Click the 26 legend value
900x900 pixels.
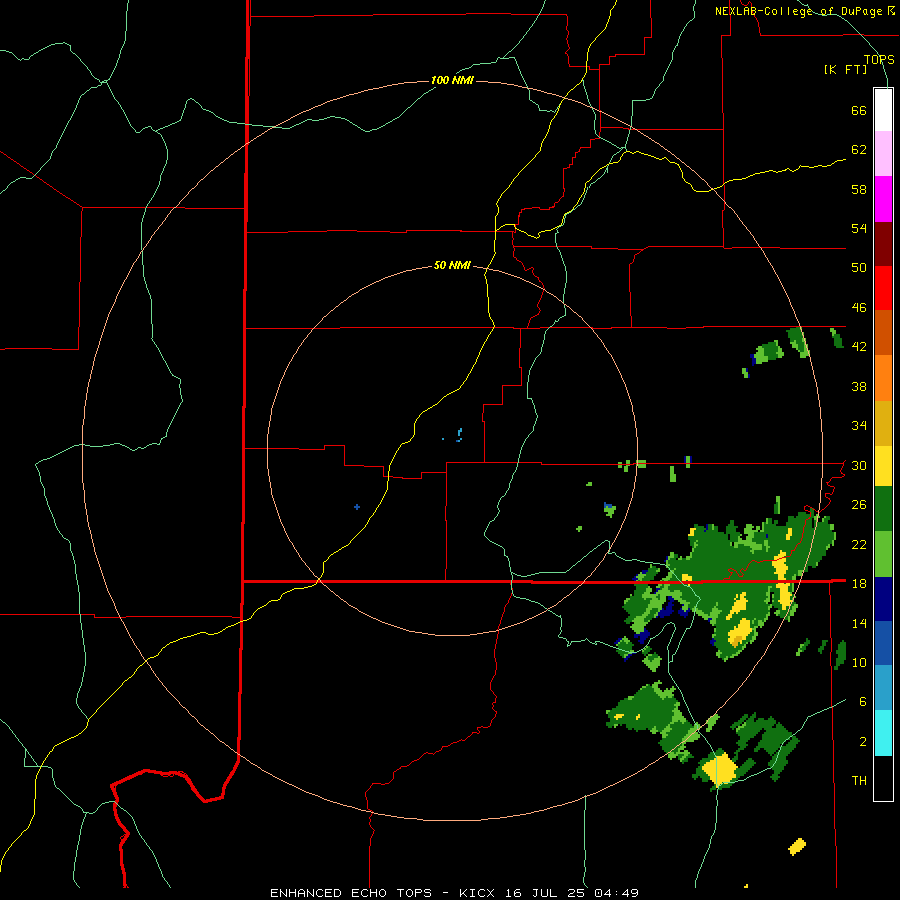click(859, 505)
